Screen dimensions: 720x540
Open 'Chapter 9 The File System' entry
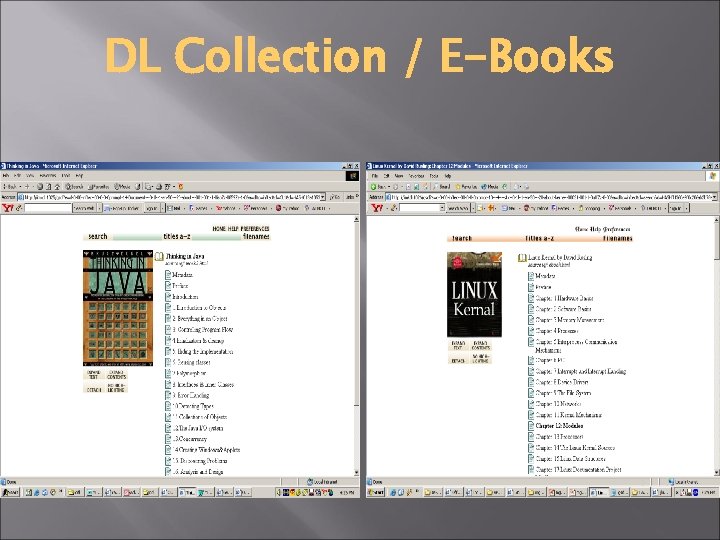click(x=563, y=393)
